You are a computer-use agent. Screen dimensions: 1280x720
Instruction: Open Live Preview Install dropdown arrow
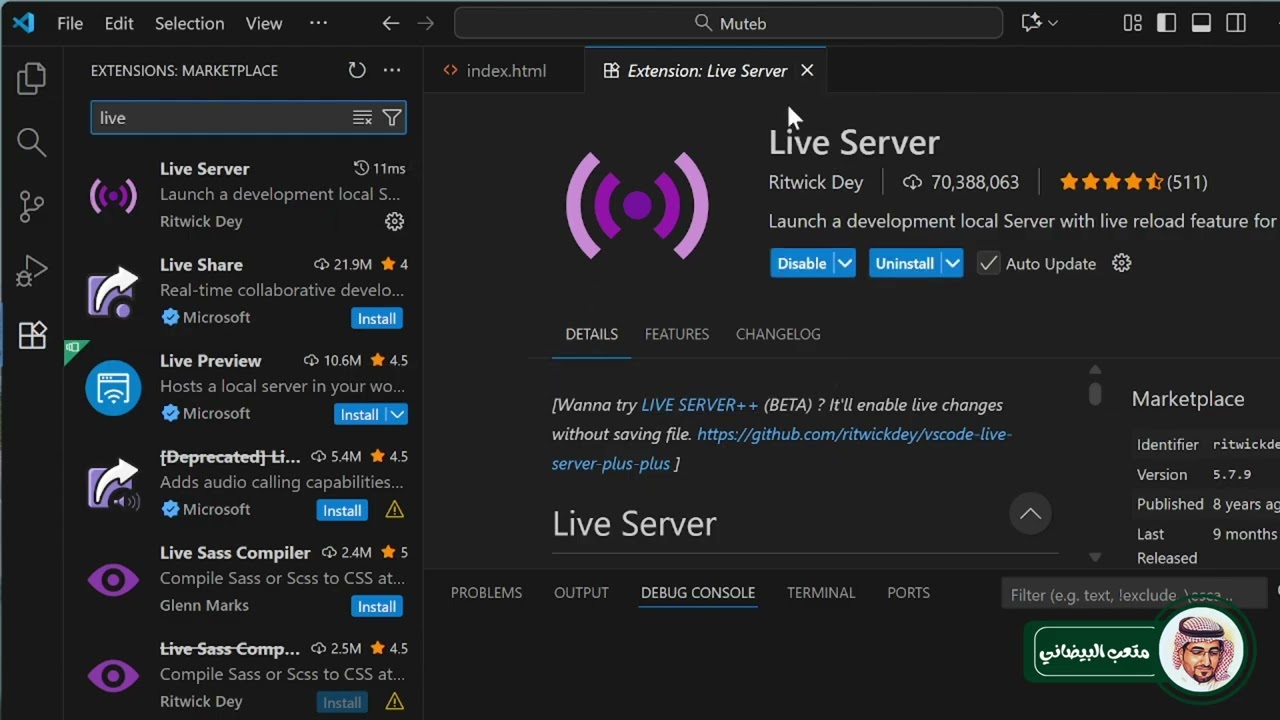397,414
